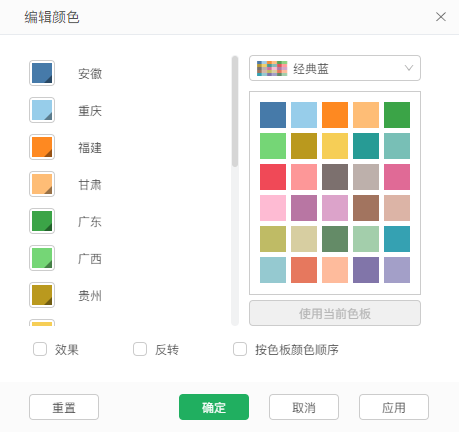Image resolution: width=459 pixels, height=432 pixels.
Task: Click the color icon next to 安徽
Action: point(42,73)
